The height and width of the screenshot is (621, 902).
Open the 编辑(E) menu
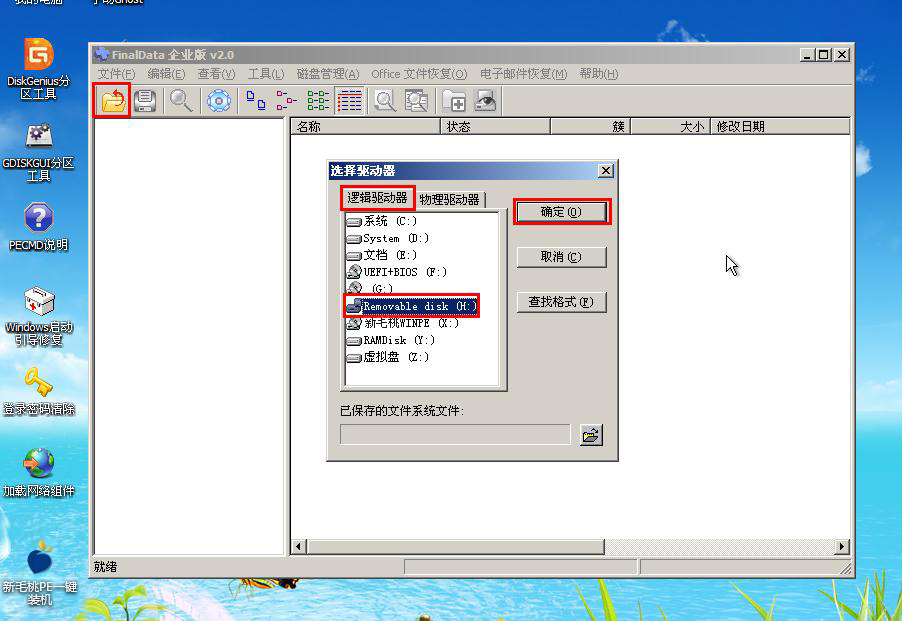pos(166,74)
